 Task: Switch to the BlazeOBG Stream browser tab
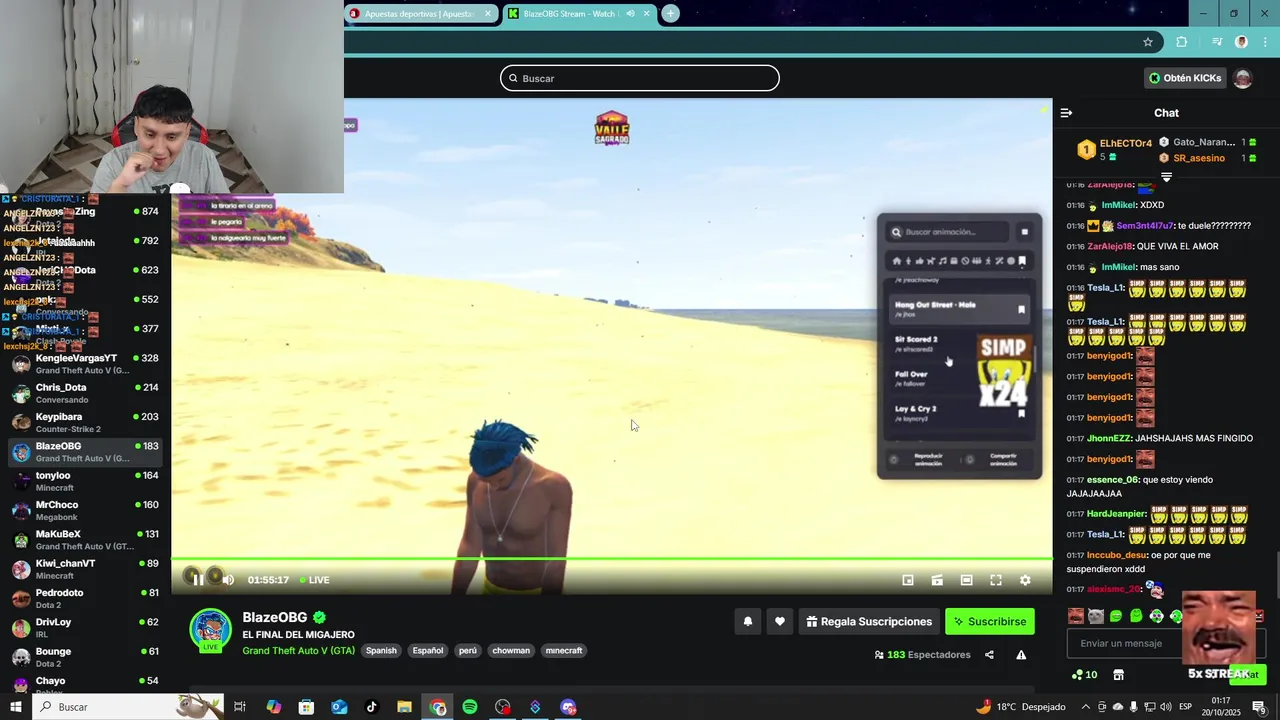pos(579,13)
